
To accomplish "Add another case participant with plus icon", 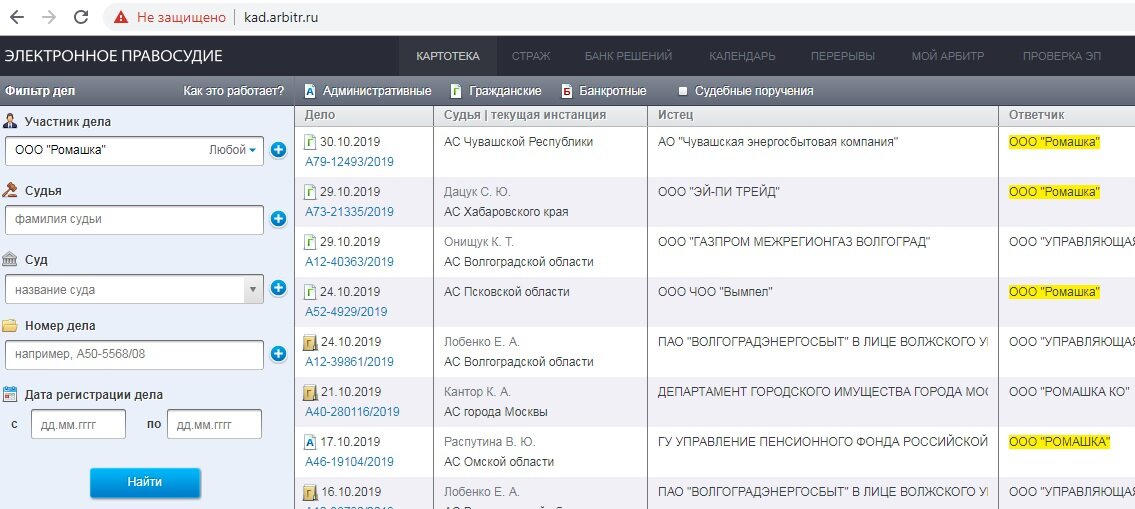I will (279, 151).
